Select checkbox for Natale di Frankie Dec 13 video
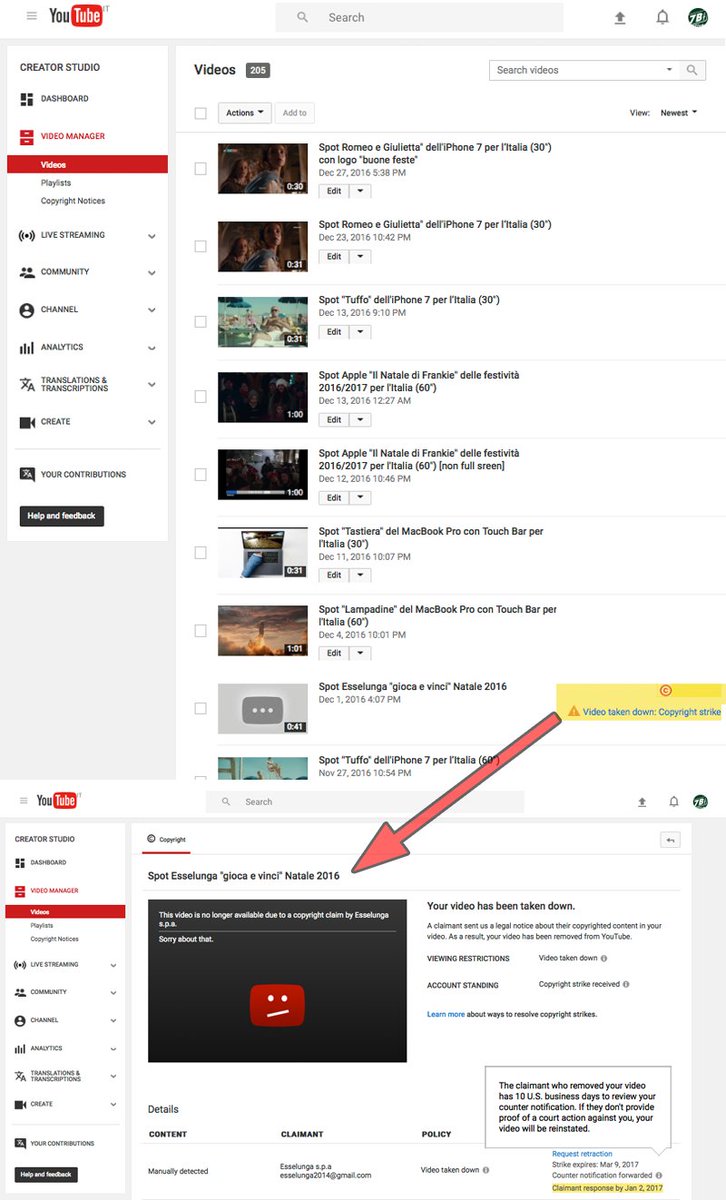Viewport: 726px width, 1200px height. click(200, 397)
